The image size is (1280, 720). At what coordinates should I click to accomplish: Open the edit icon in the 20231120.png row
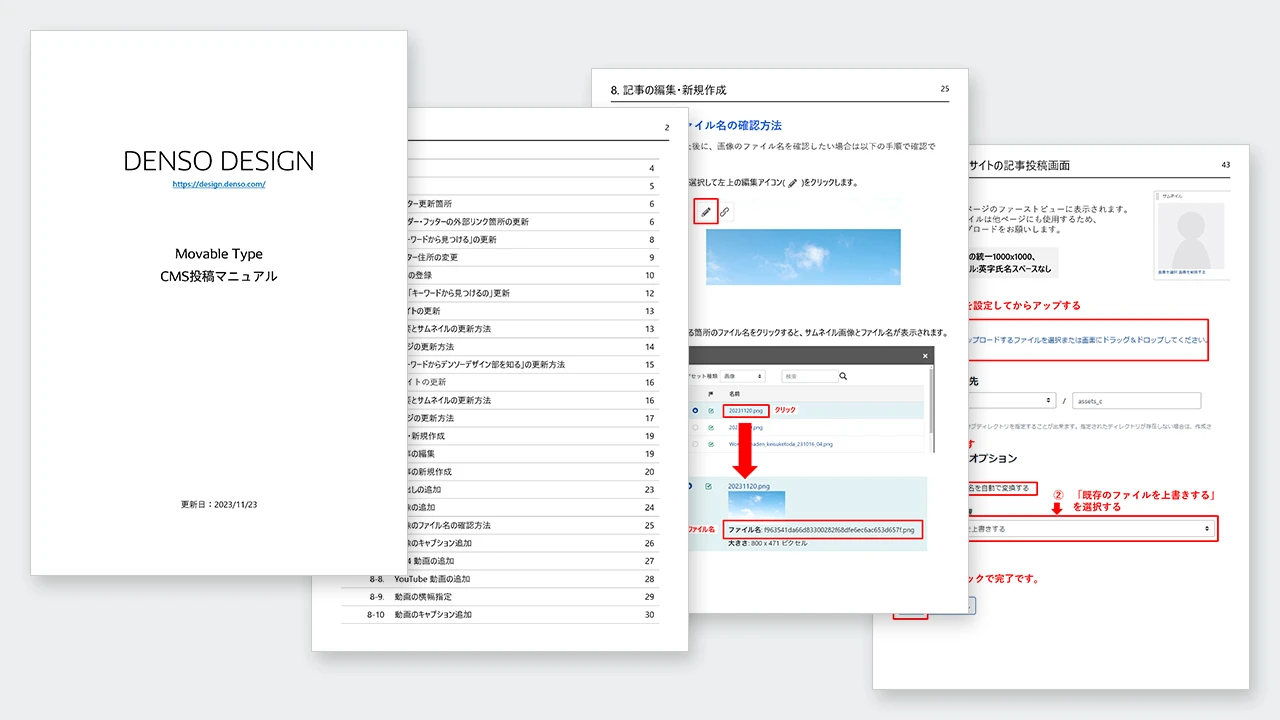click(712, 411)
